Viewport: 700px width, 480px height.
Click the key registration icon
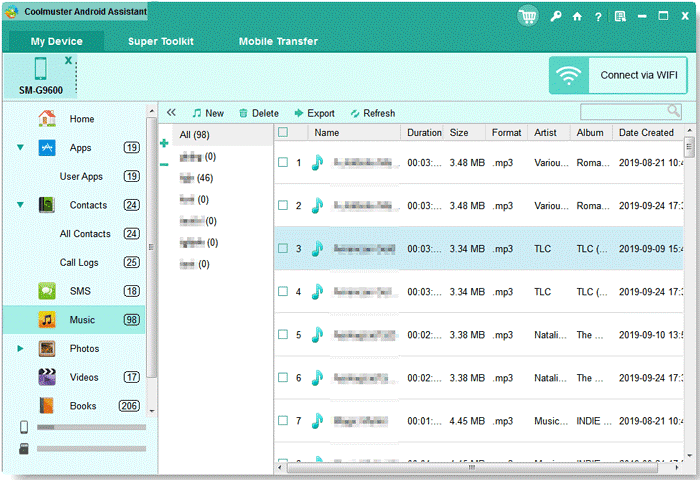point(556,17)
